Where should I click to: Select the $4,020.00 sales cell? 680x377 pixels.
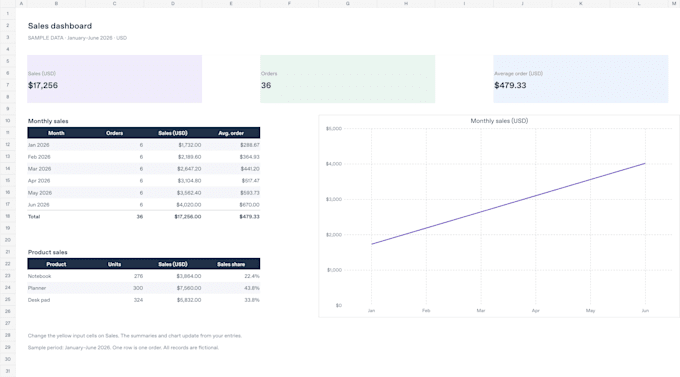click(173, 205)
